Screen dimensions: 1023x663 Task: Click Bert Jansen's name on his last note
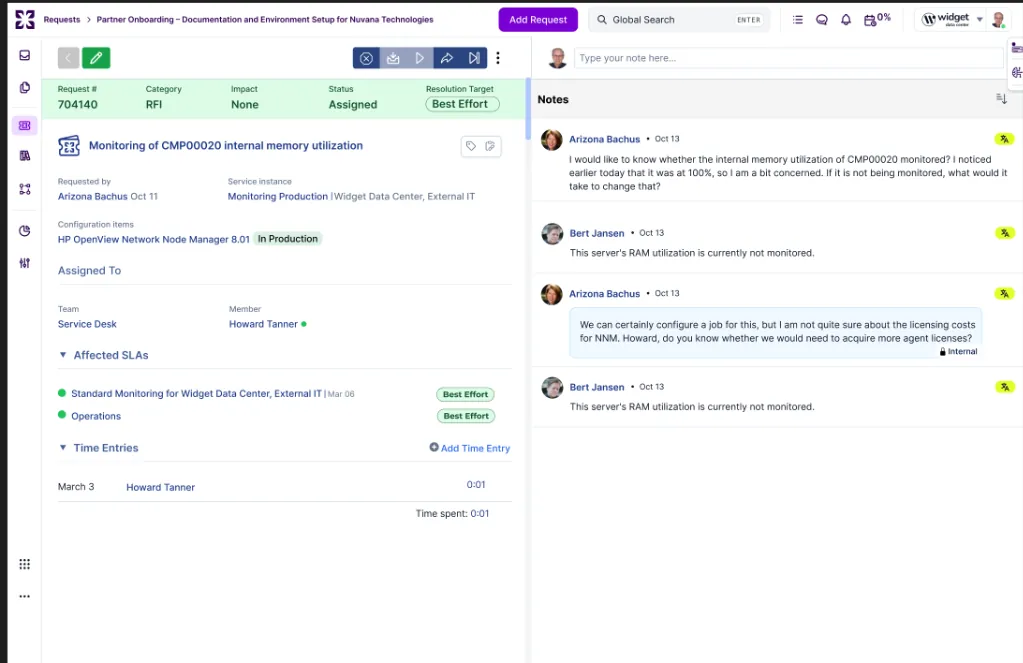click(597, 387)
